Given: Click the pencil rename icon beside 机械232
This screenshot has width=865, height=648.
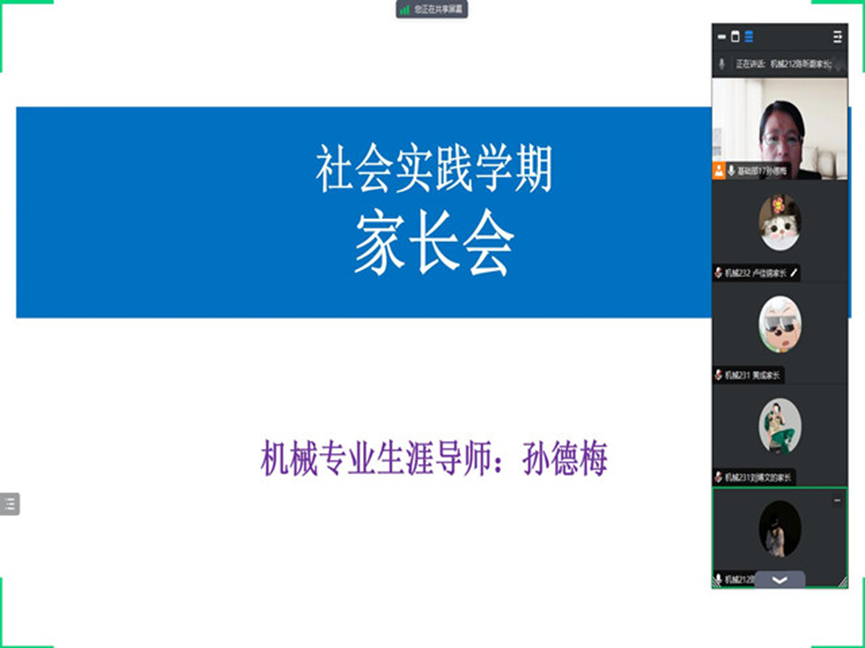Looking at the screenshot, I should click(794, 272).
